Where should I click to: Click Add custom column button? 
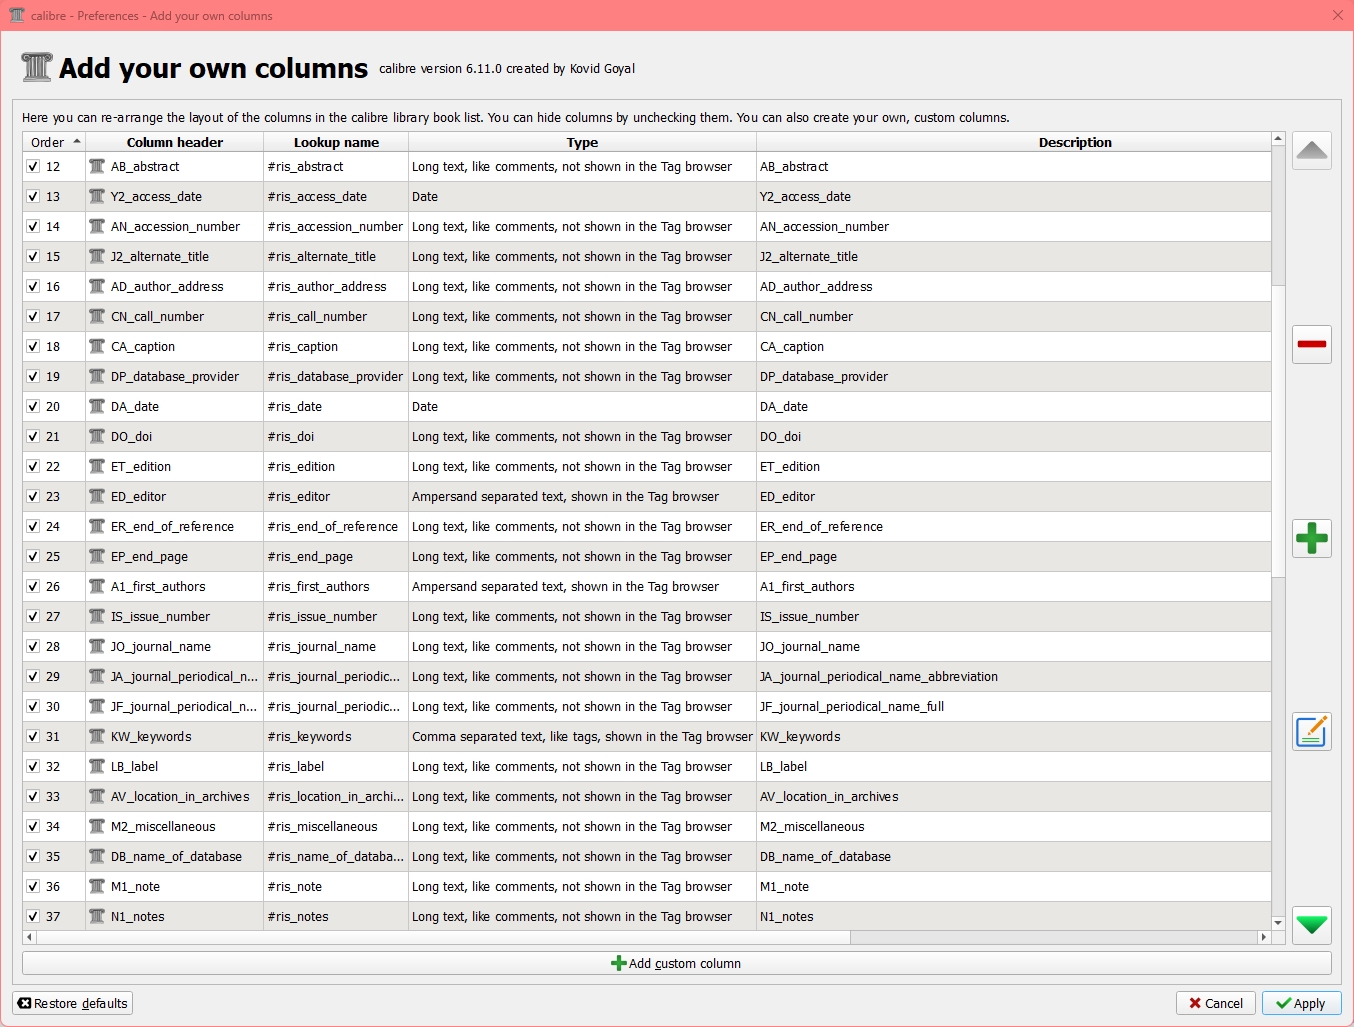coord(677,963)
